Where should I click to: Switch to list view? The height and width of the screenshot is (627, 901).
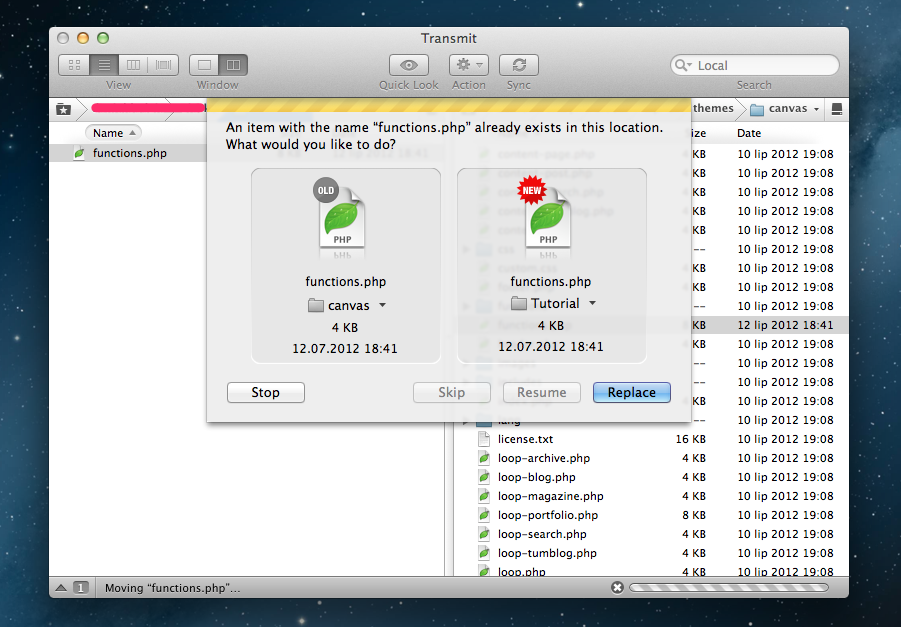click(x=104, y=65)
